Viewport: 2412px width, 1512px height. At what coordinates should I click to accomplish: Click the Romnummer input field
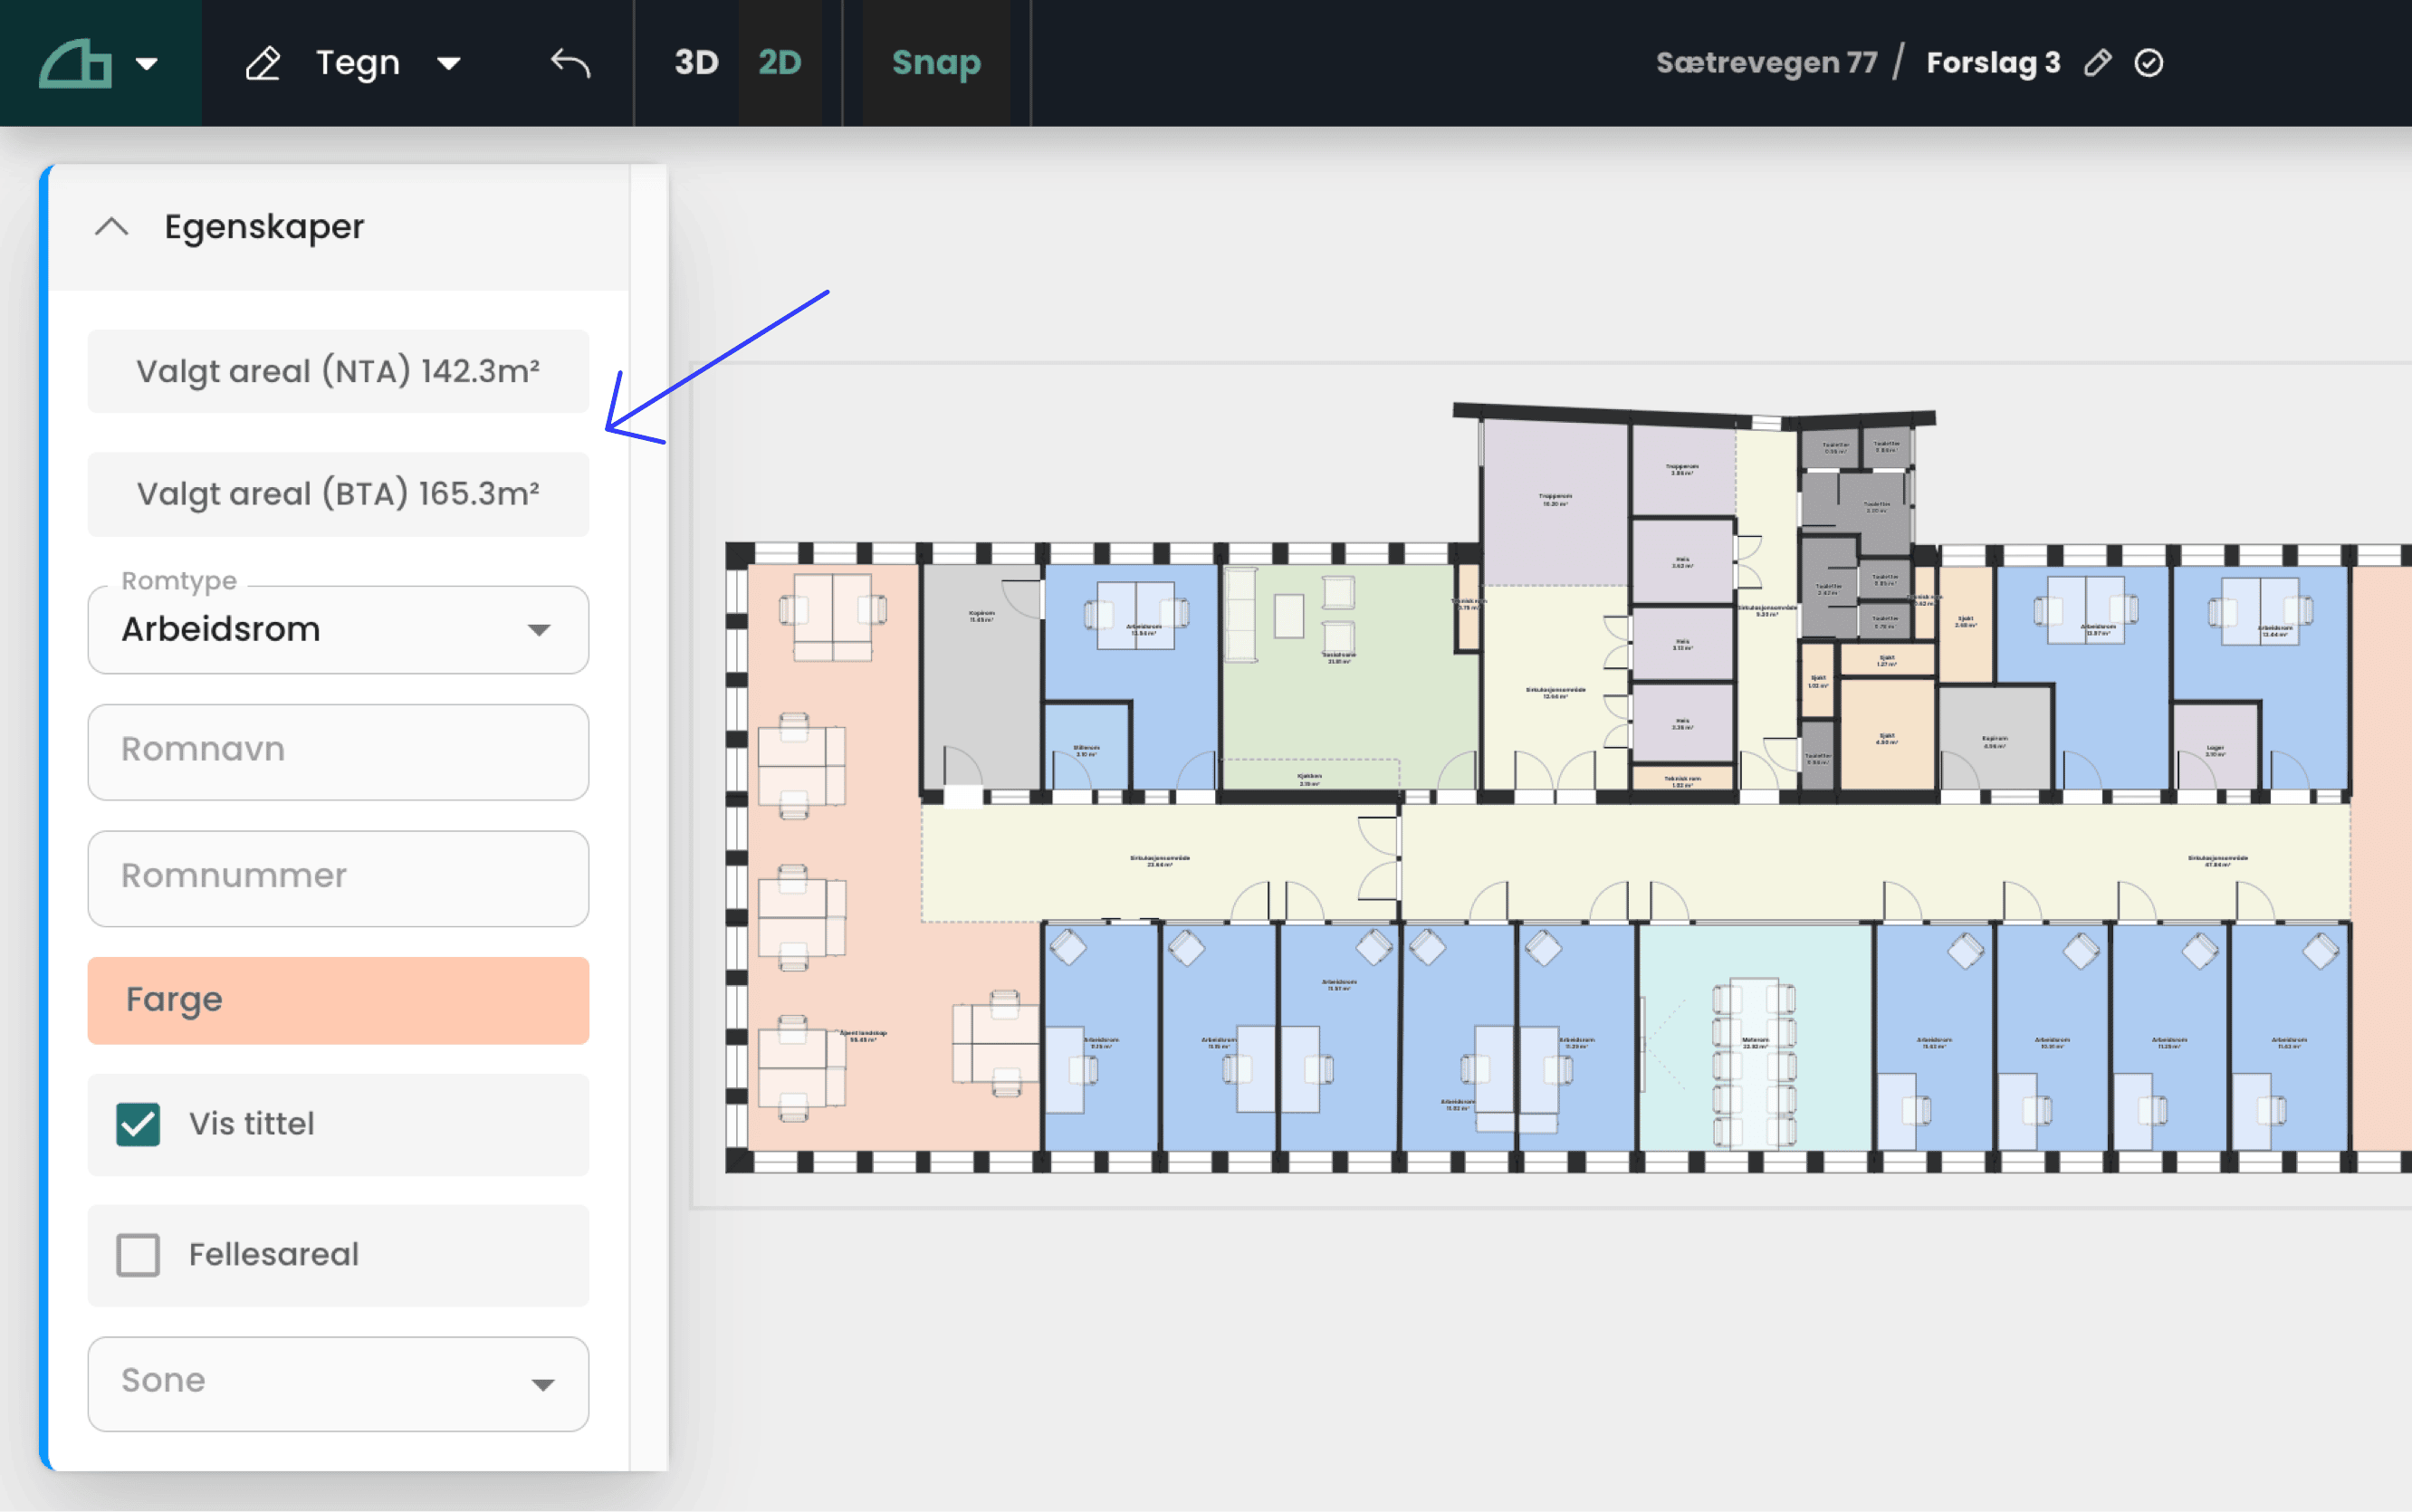338,877
